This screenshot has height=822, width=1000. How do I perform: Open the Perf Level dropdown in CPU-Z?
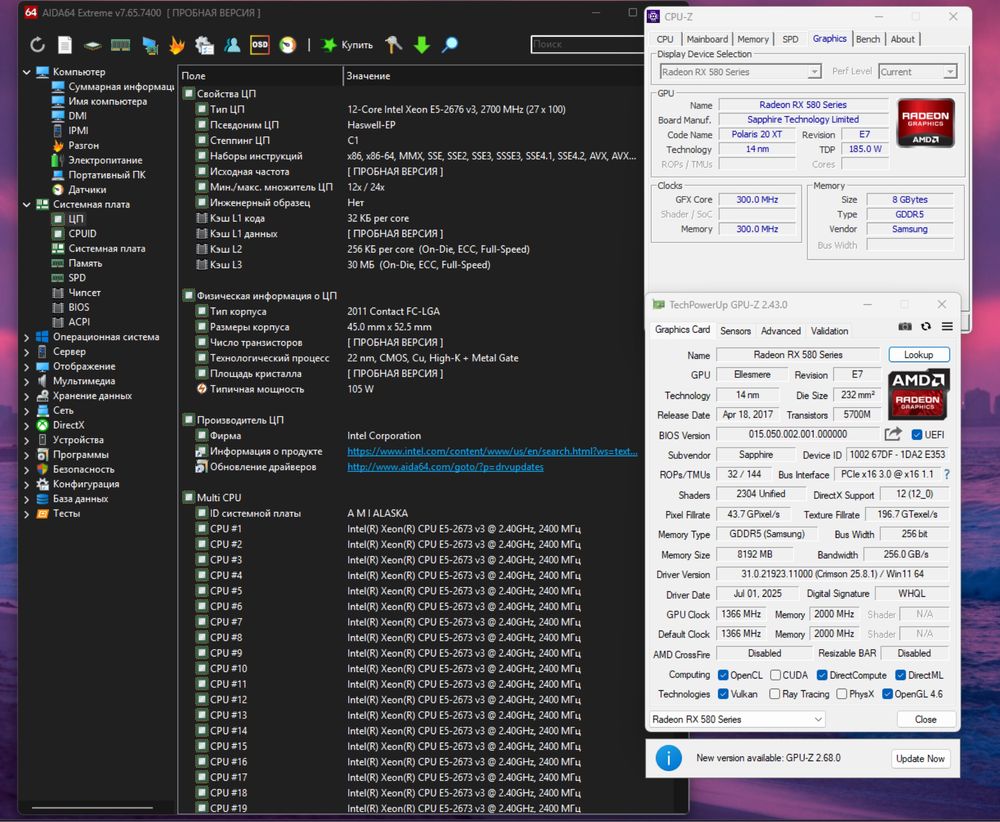pyautogui.click(x=918, y=71)
